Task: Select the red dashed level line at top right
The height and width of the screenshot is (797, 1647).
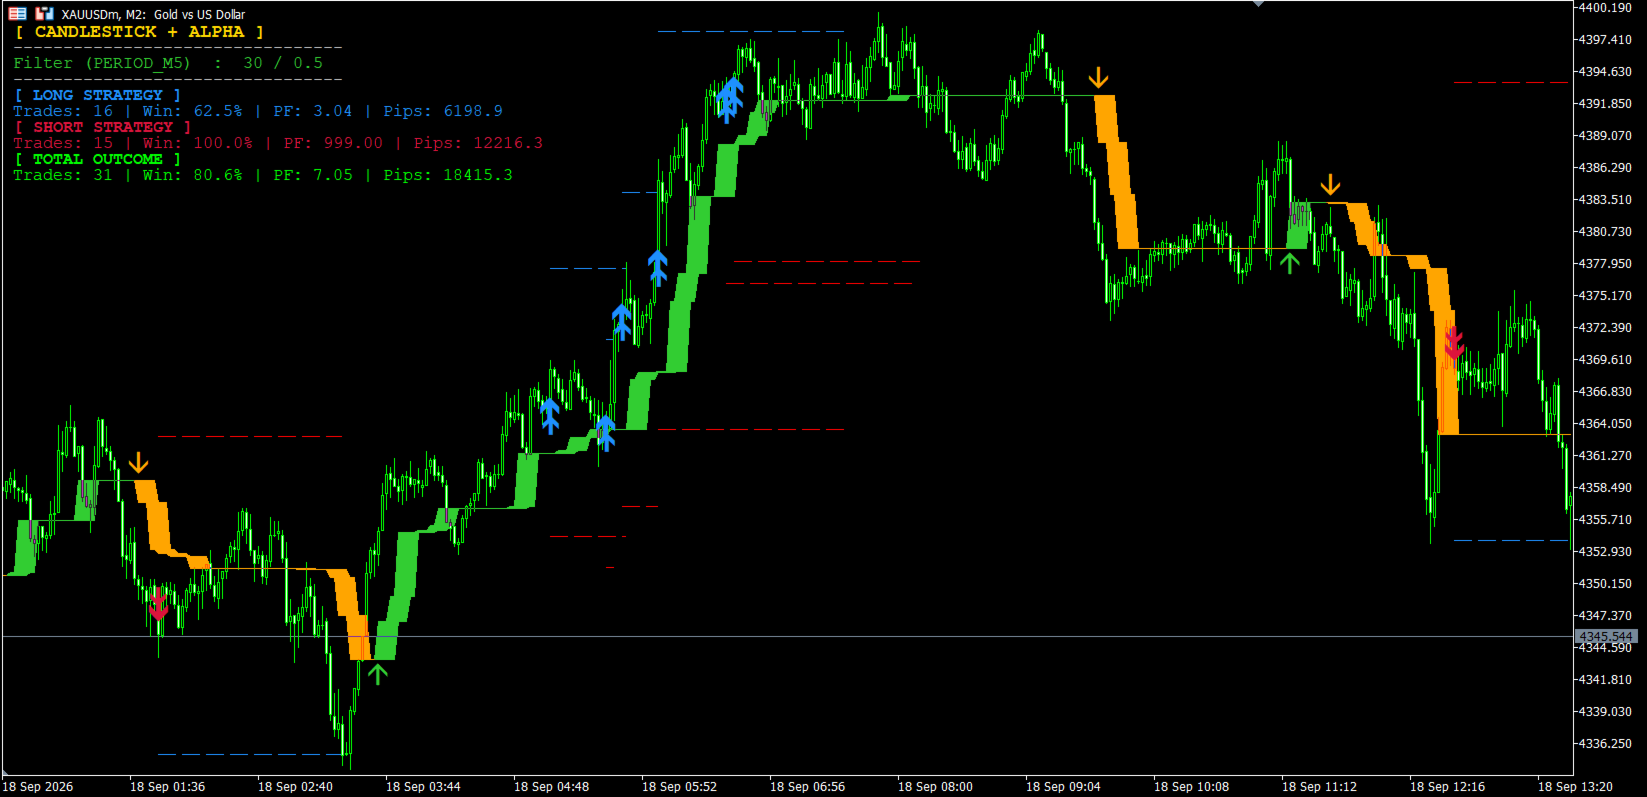Action: (x=1510, y=83)
